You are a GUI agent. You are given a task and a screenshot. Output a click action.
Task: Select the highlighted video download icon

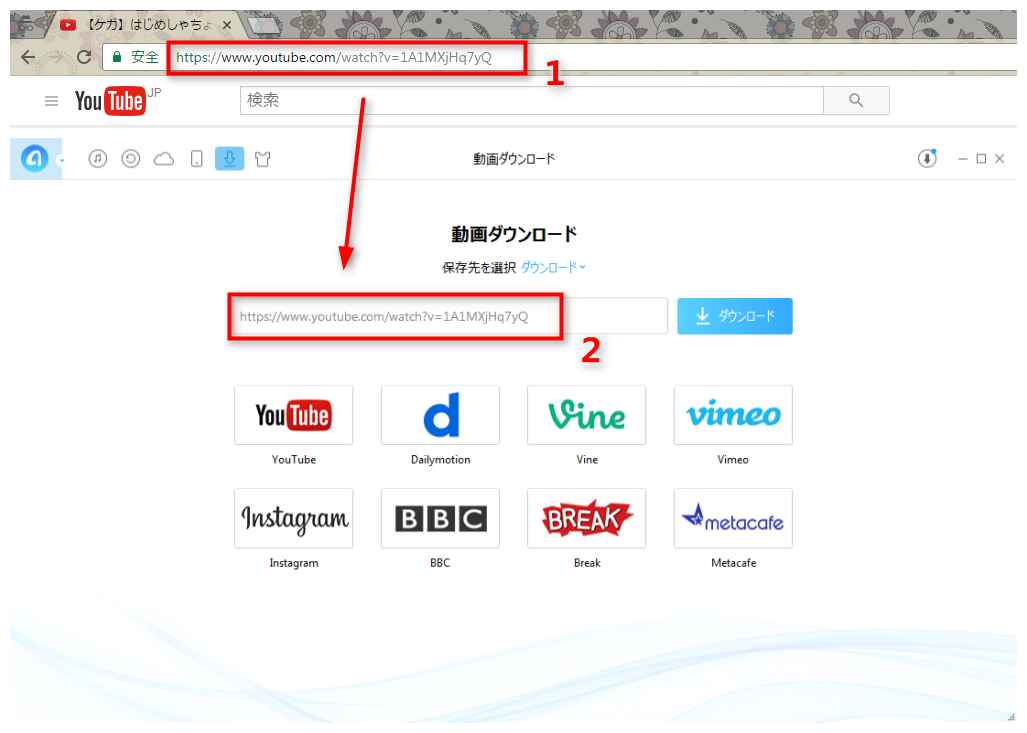(229, 159)
